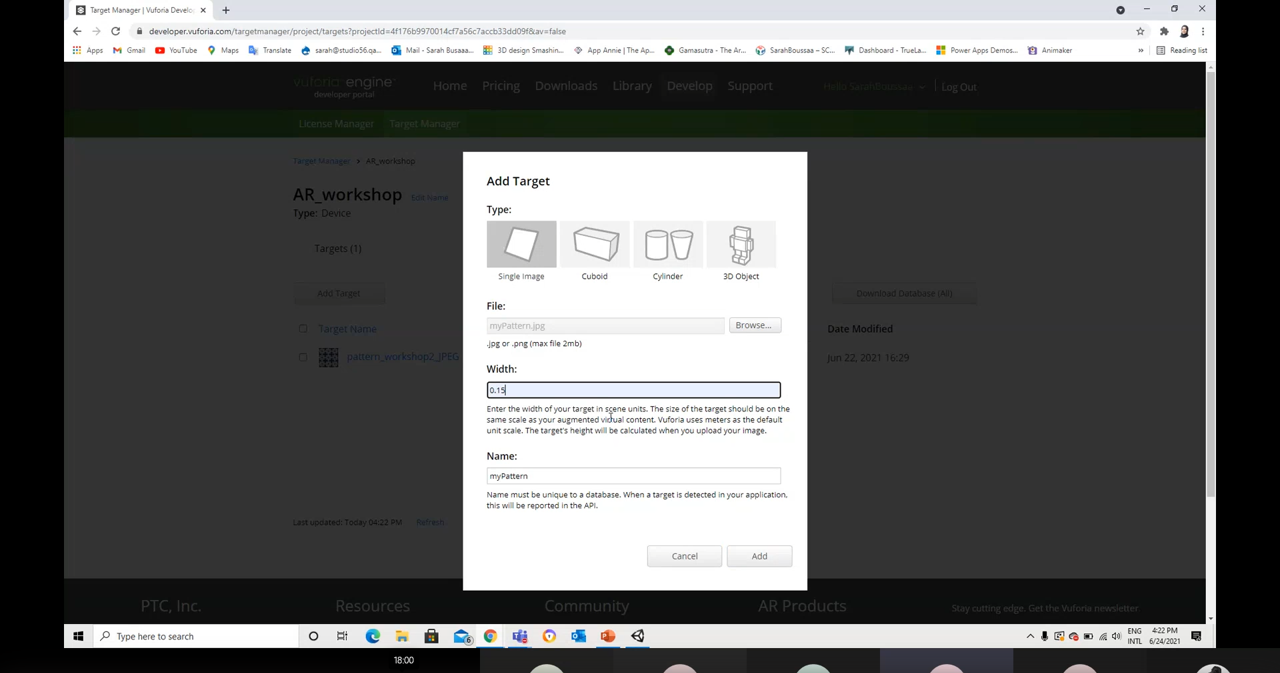This screenshot has width=1280, height=673.
Task: Click the Browse button for file
Action: (754, 325)
